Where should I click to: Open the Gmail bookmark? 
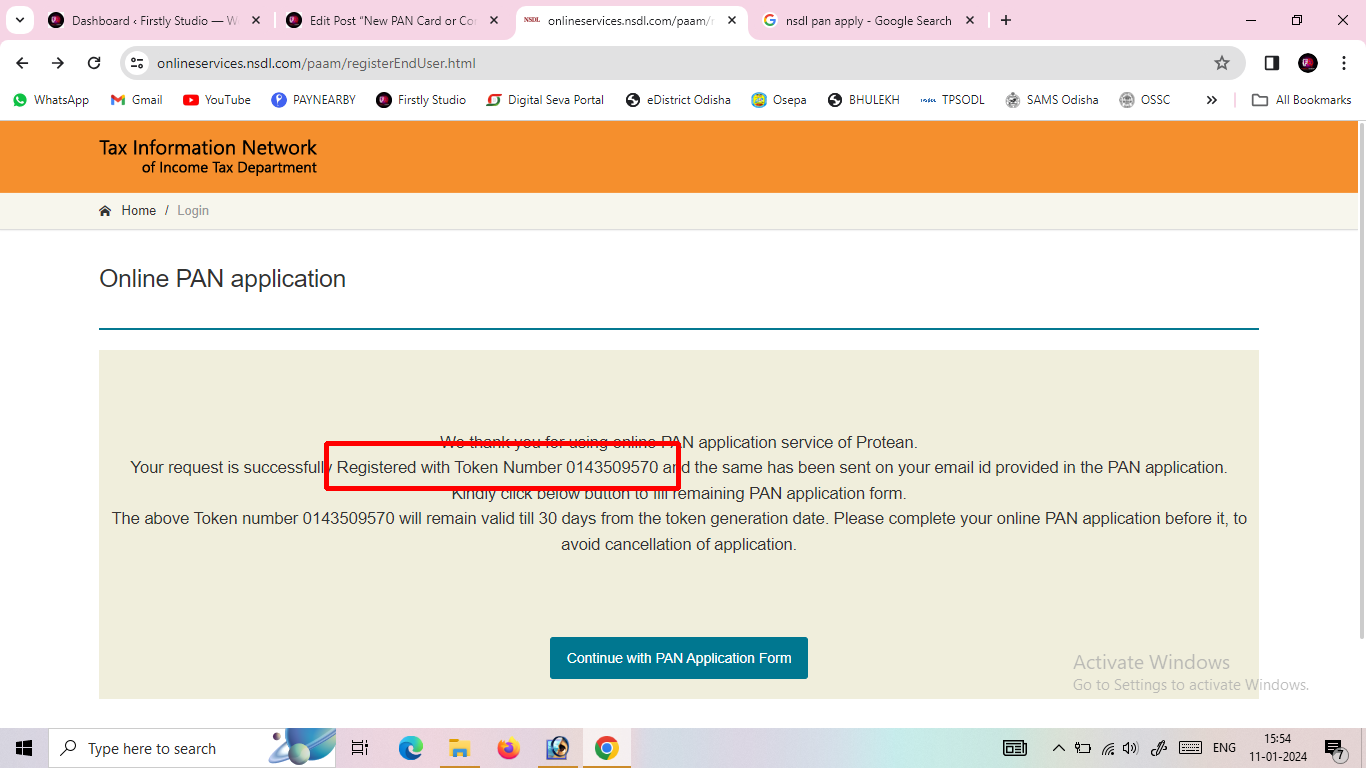point(135,99)
